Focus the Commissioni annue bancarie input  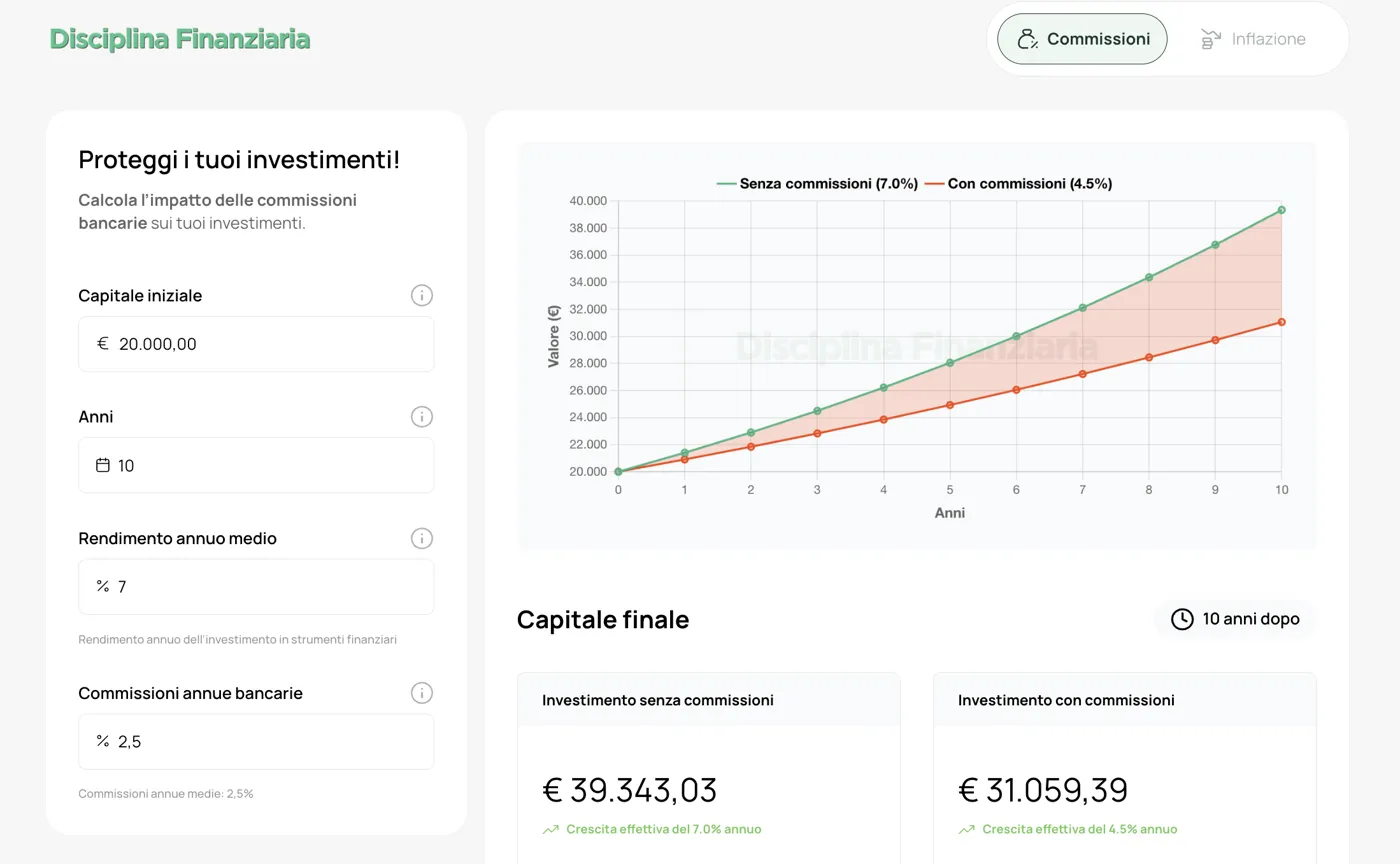[x=256, y=741]
